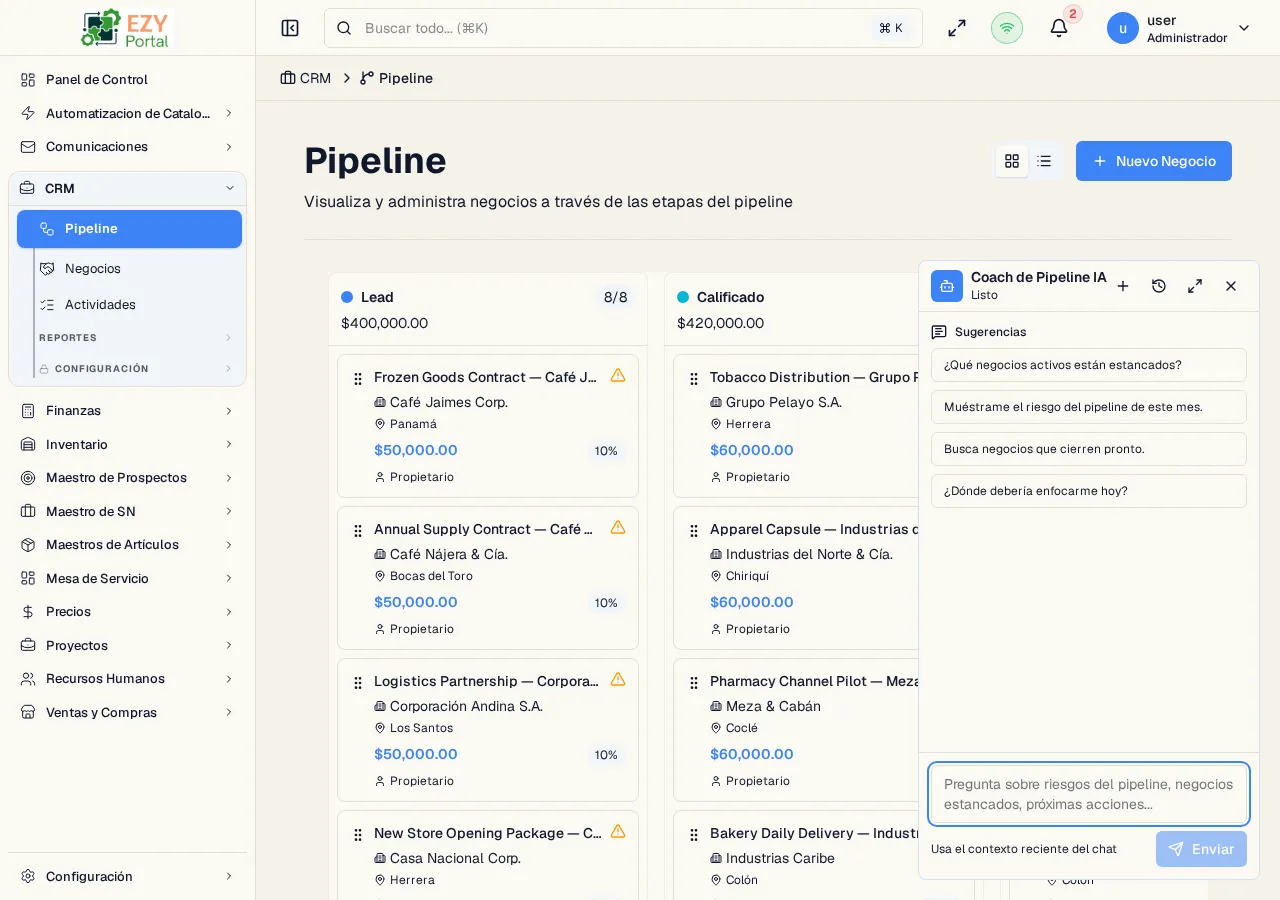Click the Lead stage 8/8 counter
This screenshot has width=1280, height=900.
[x=616, y=297]
